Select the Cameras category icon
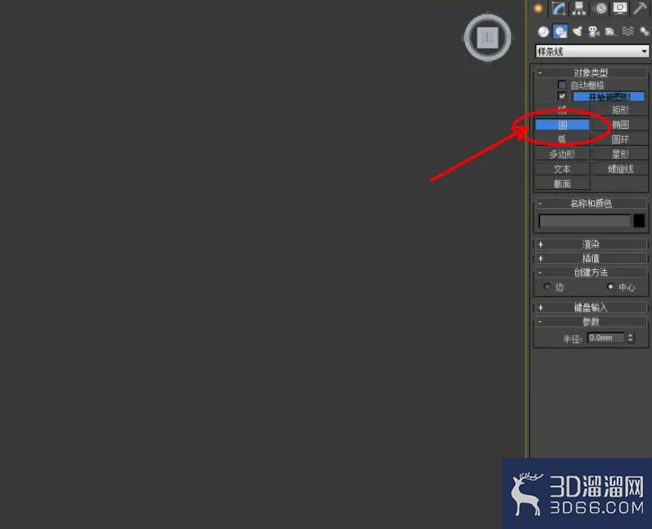Viewport: 652px width, 529px height. point(594,32)
